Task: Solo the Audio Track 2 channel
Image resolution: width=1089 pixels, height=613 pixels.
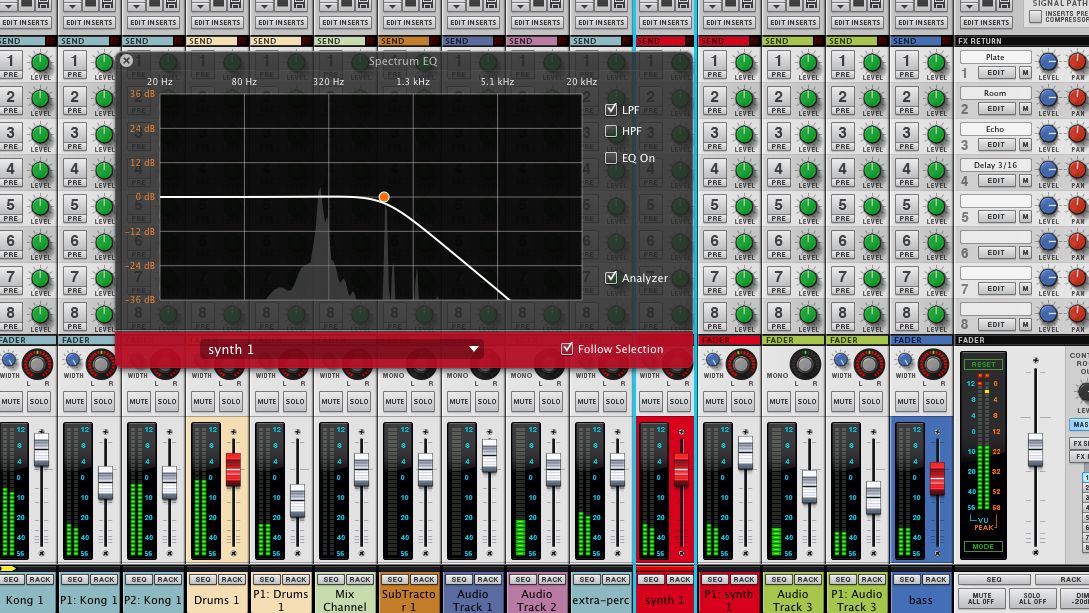Action: click(x=551, y=401)
